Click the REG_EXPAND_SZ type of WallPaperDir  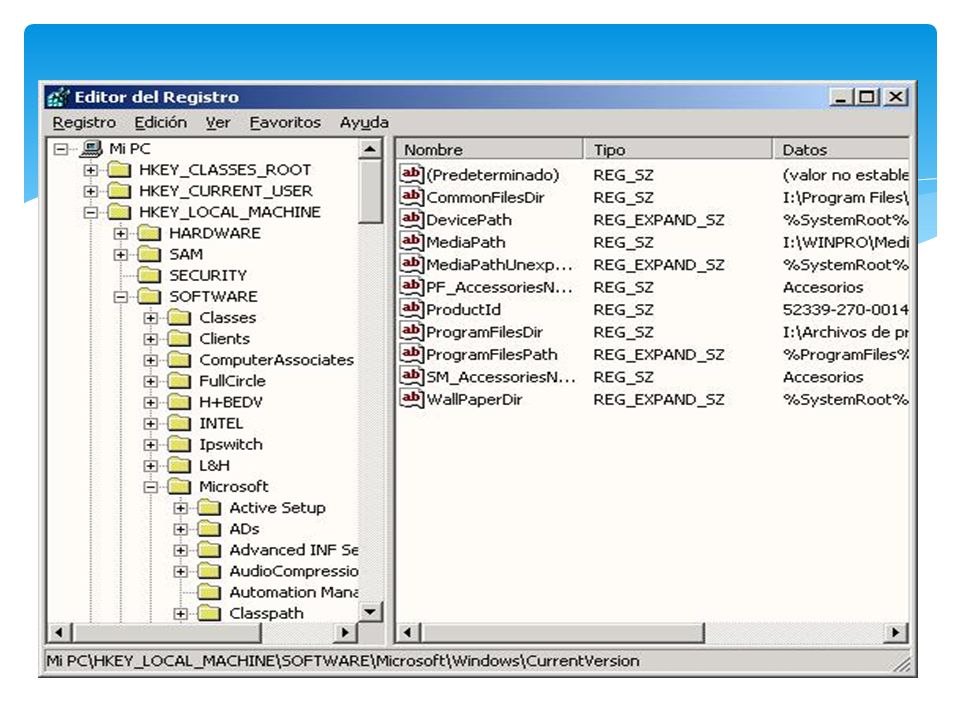tap(658, 400)
